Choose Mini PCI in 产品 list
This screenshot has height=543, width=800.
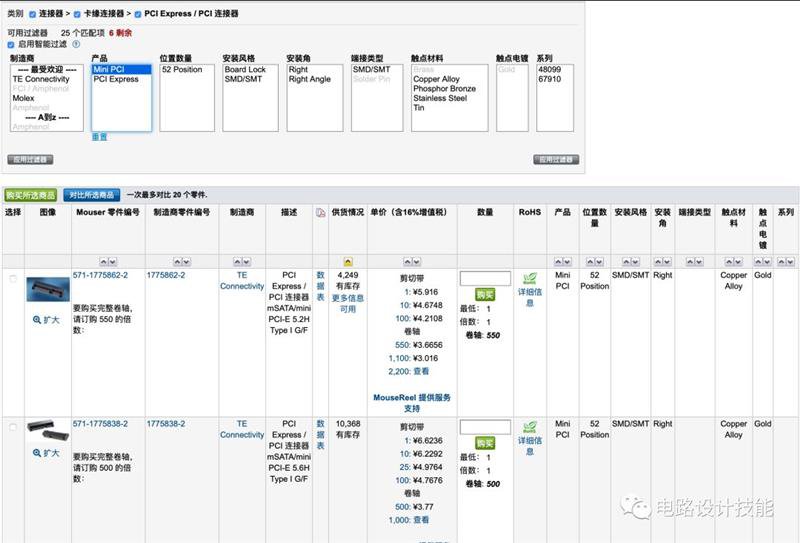pos(121,69)
